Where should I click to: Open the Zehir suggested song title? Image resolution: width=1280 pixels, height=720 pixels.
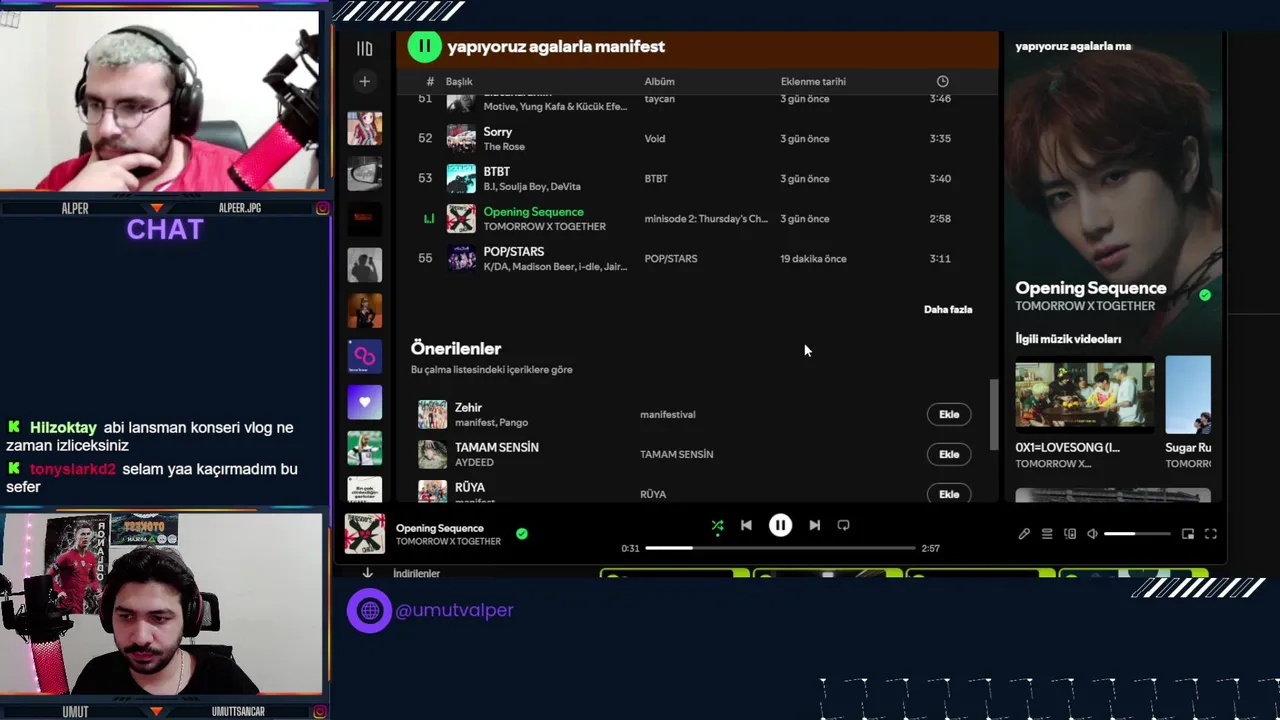point(468,407)
